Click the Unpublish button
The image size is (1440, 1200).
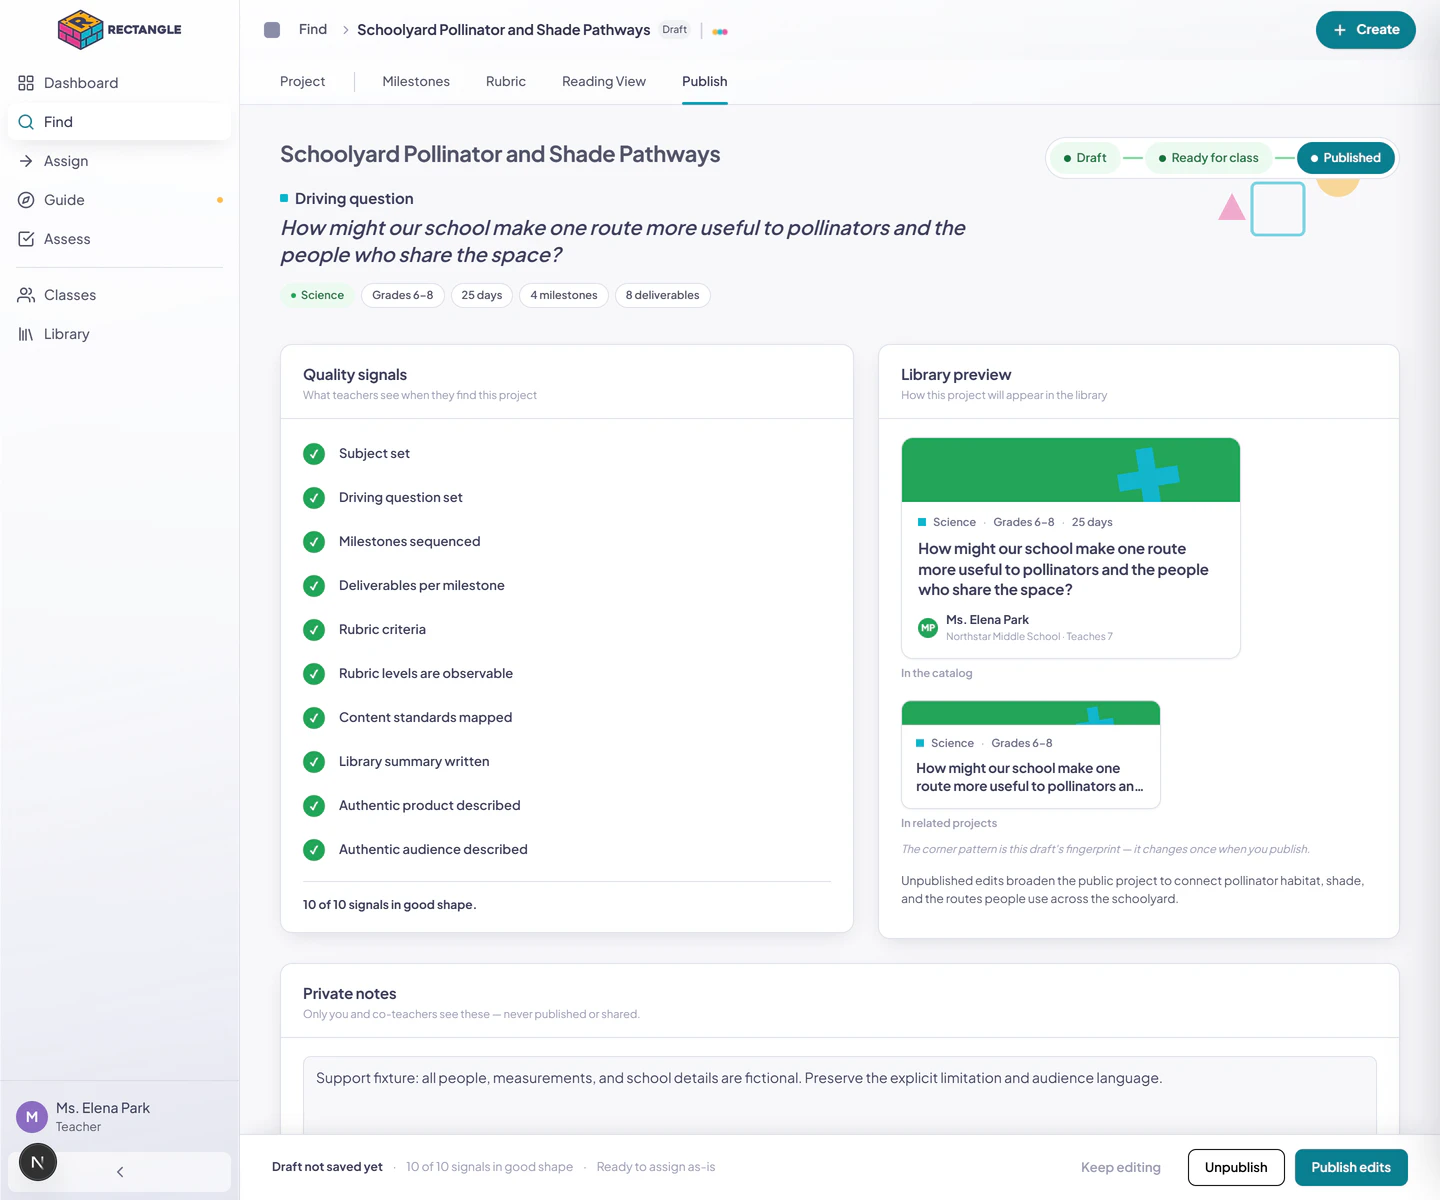pyautogui.click(x=1236, y=1167)
